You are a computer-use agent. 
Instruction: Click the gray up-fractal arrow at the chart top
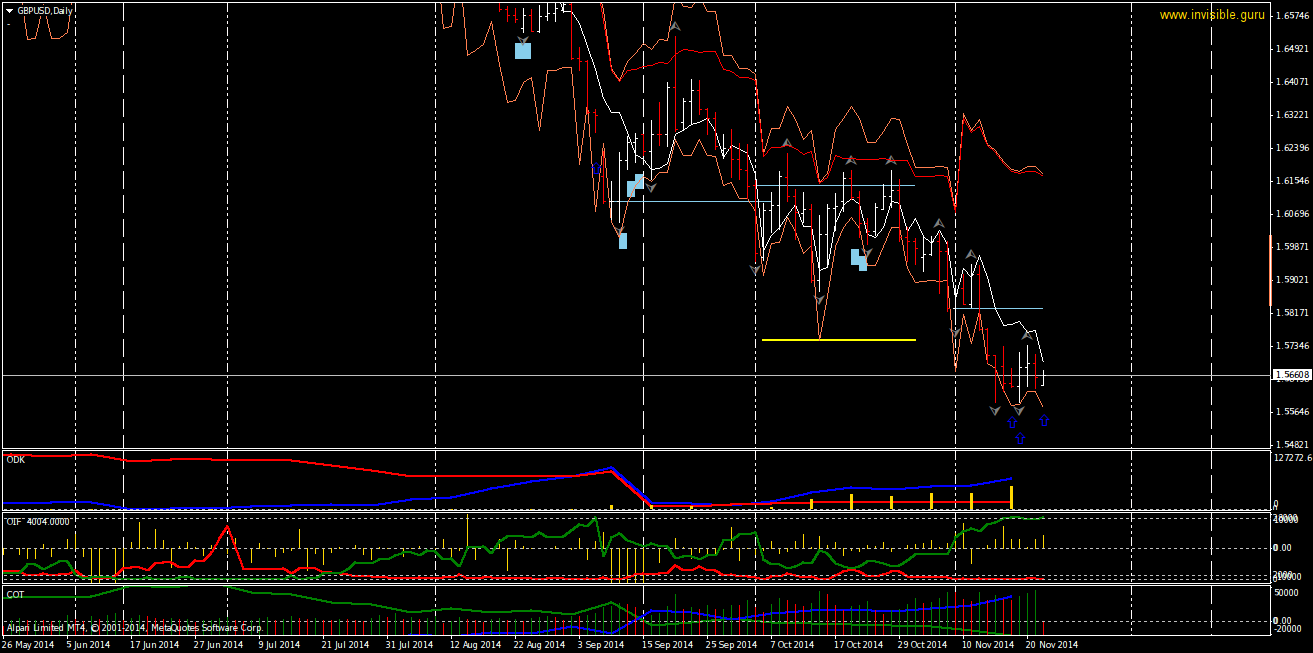click(675, 26)
